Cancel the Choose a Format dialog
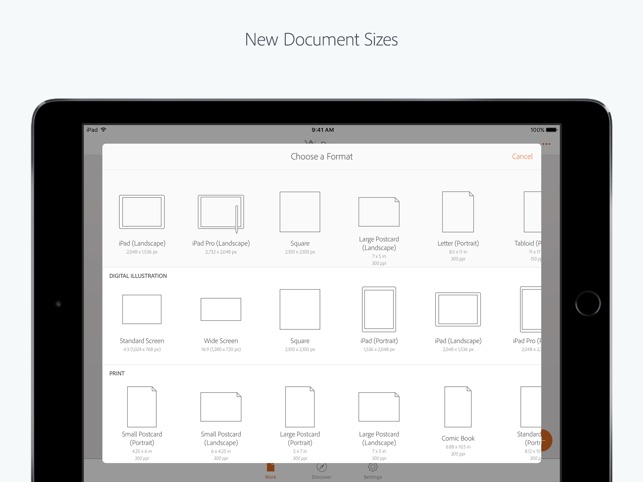Image resolution: width=643 pixels, height=482 pixels. (522, 156)
